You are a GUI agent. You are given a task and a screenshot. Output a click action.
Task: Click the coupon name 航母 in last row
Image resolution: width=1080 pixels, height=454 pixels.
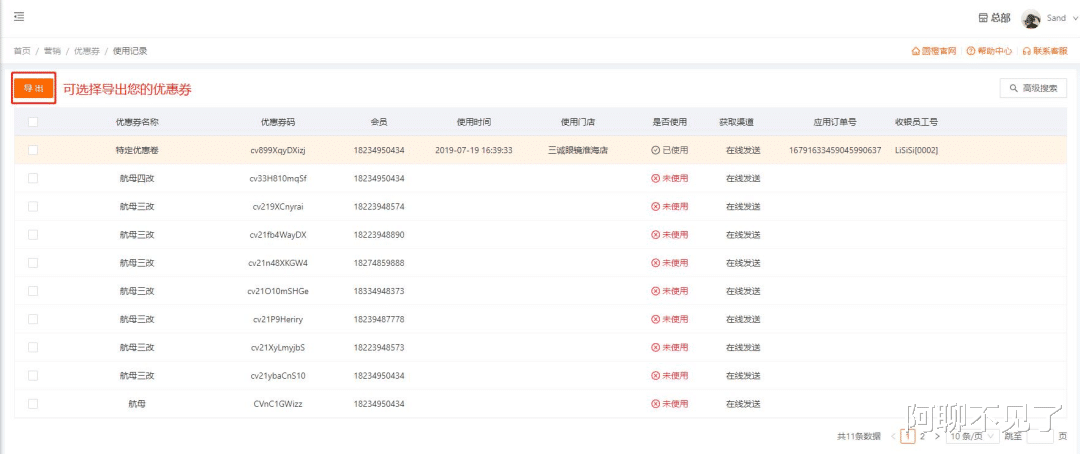point(137,404)
